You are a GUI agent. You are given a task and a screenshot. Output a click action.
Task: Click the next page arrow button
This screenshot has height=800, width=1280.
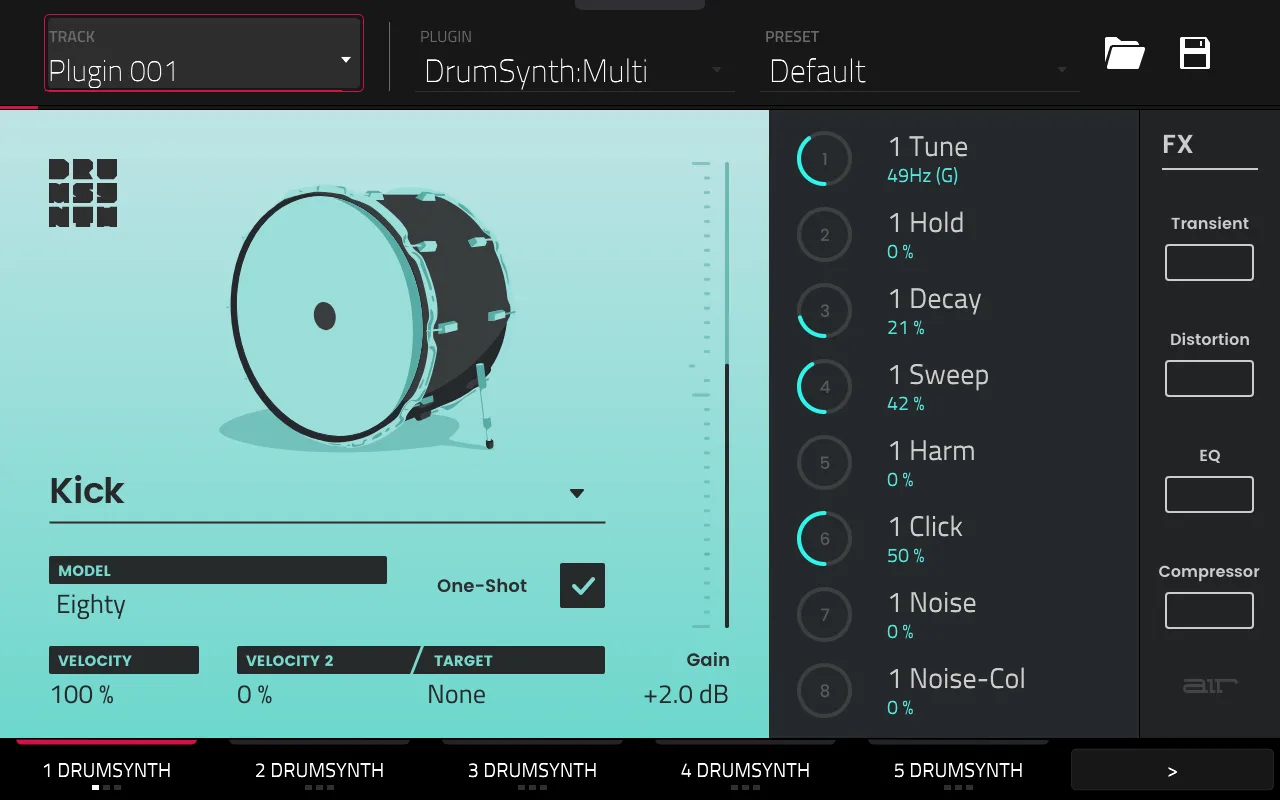(x=1172, y=771)
